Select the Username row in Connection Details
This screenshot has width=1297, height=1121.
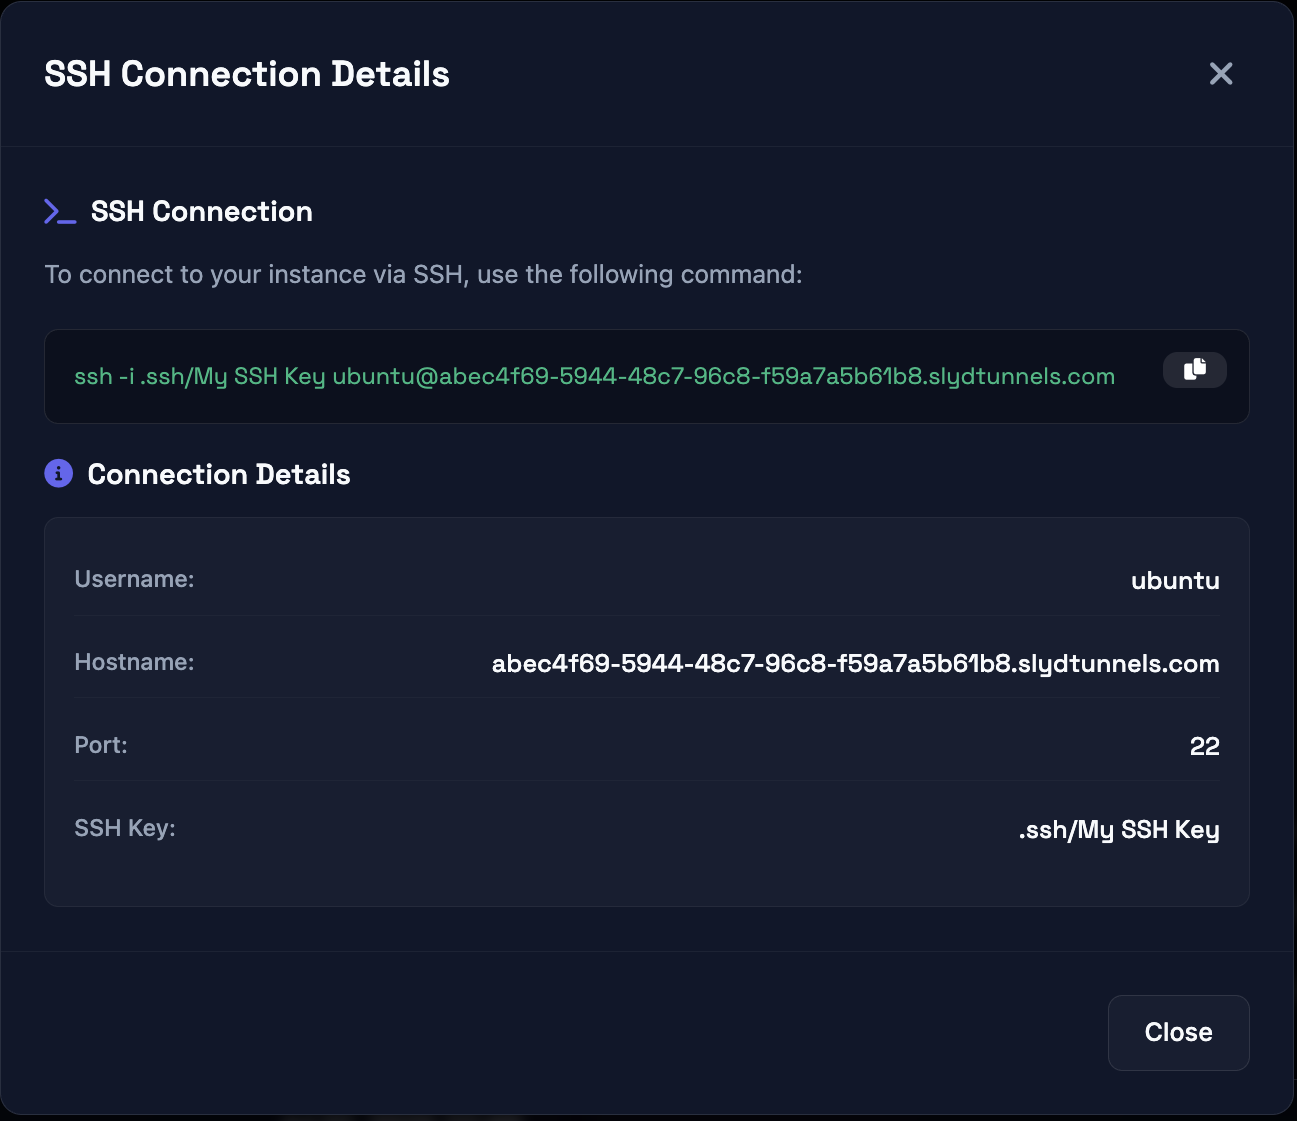[x=646, y=580]
